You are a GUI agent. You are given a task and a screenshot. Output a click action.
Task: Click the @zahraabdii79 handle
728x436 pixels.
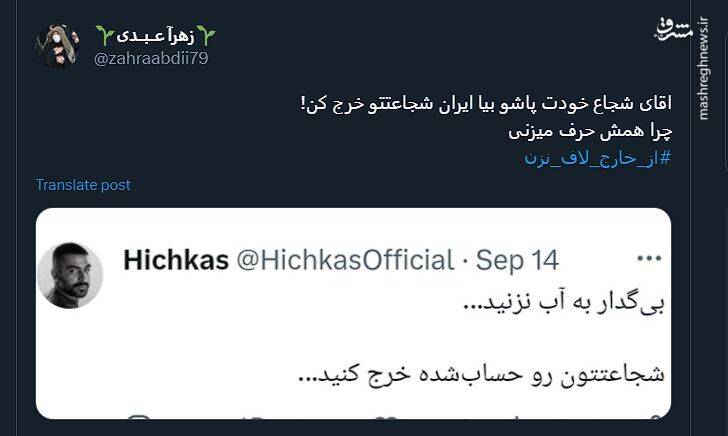(x=151, y=59)
